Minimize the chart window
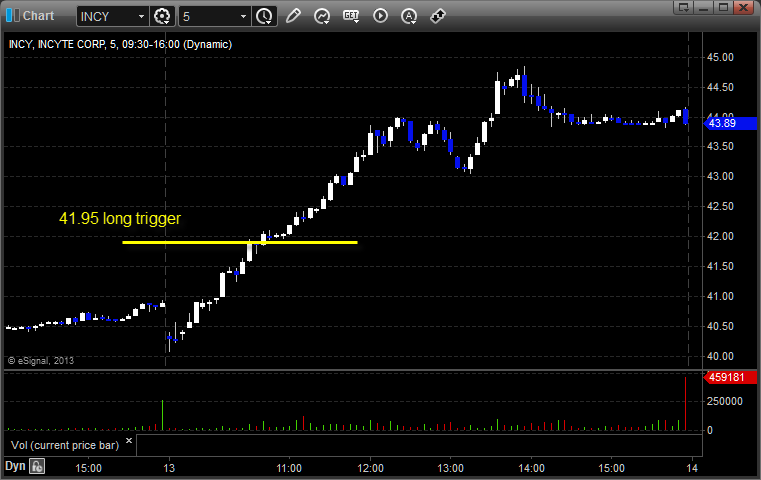 coord(704,7)
